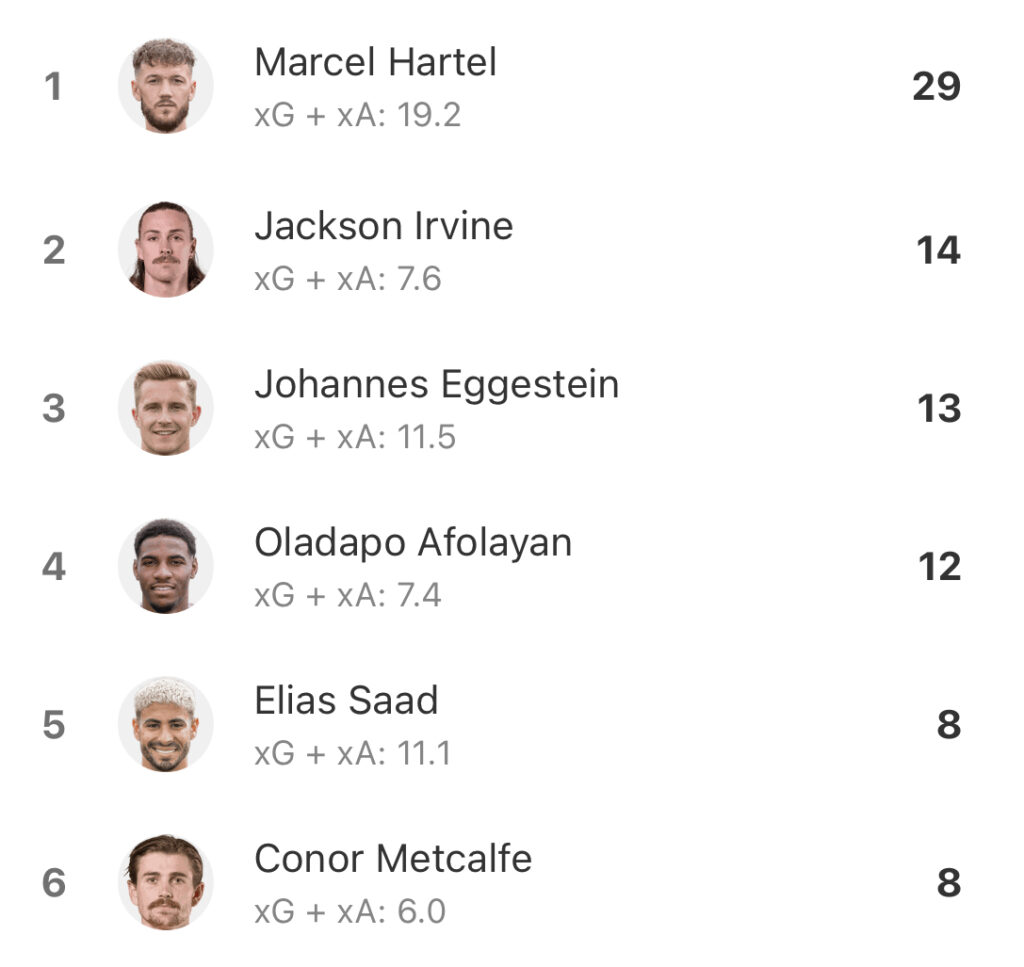Screen dimensions: 1024x967
Task: Select the xG + xA: 11.1 stat
Action: (353, 753)
